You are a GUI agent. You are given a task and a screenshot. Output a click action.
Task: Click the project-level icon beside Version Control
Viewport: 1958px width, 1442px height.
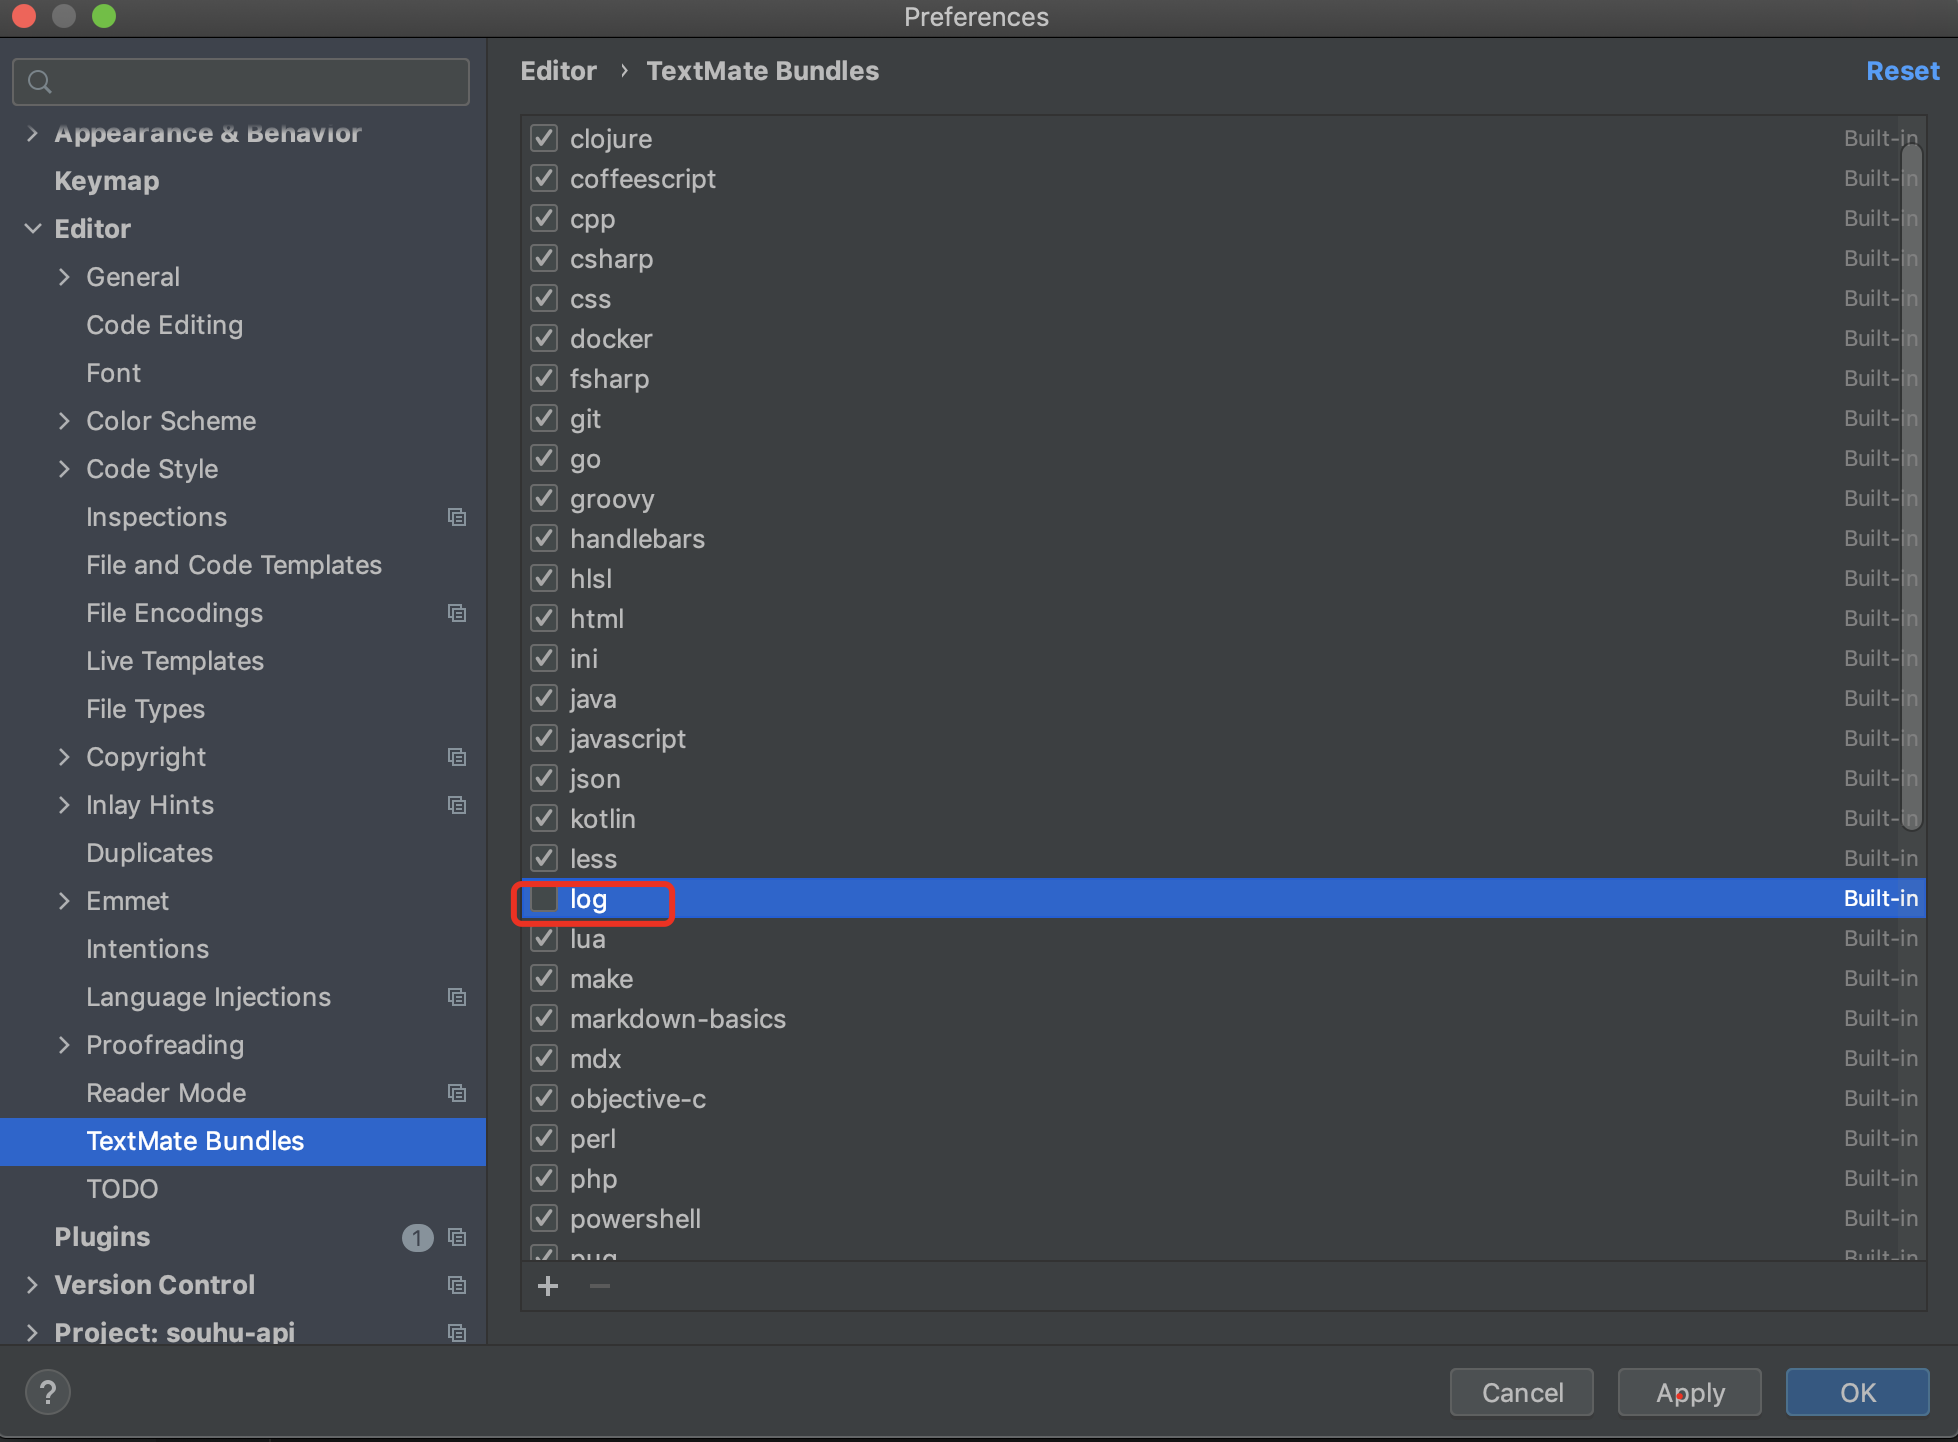tap(457, 1285)
